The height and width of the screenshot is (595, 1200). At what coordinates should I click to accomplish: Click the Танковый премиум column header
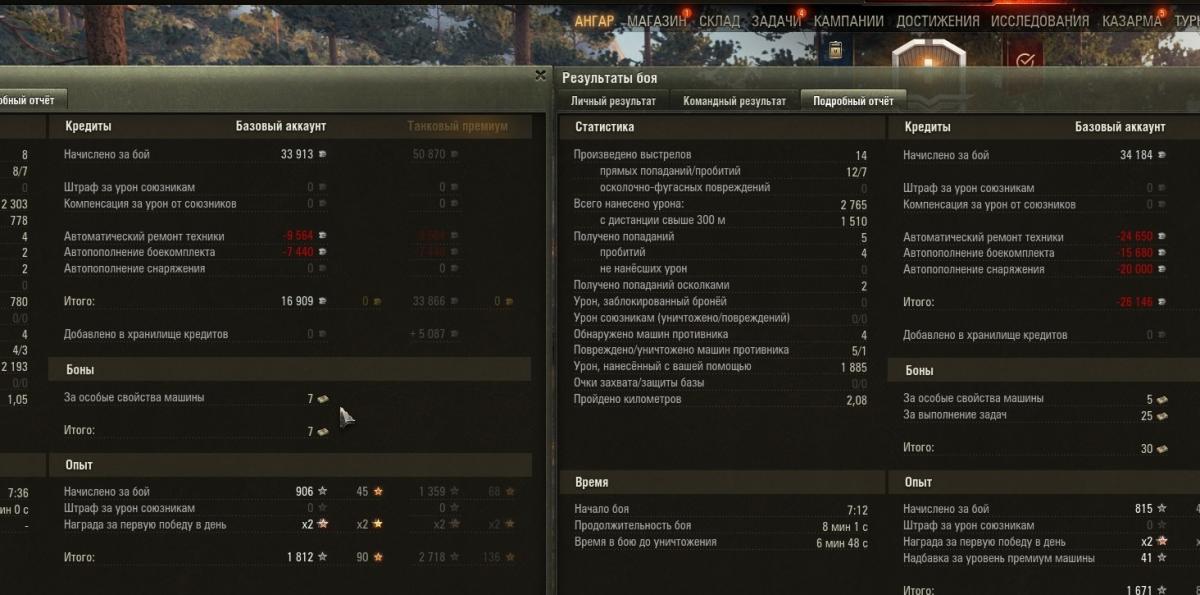pyautogui.click(x=457, y=126)
